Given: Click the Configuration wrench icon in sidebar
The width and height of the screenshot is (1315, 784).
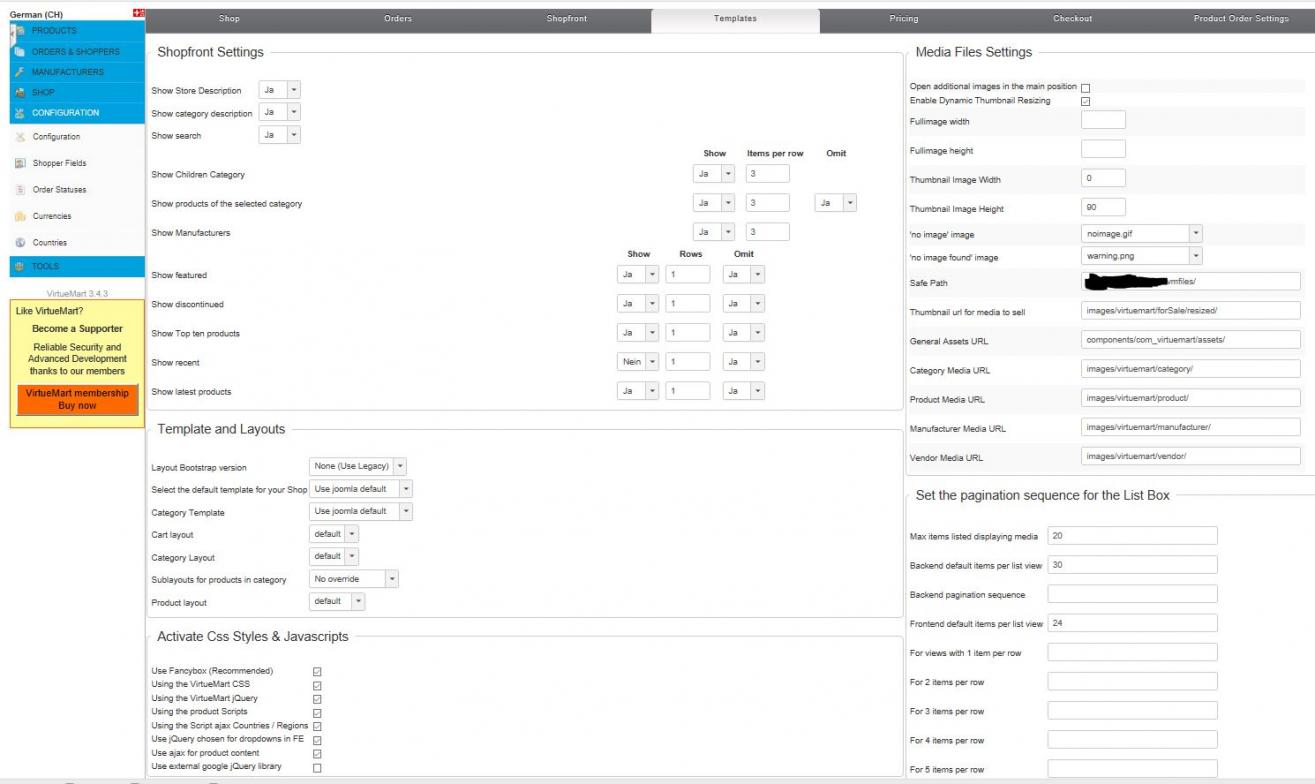Looking at the screenshot, I should [20, 137].
